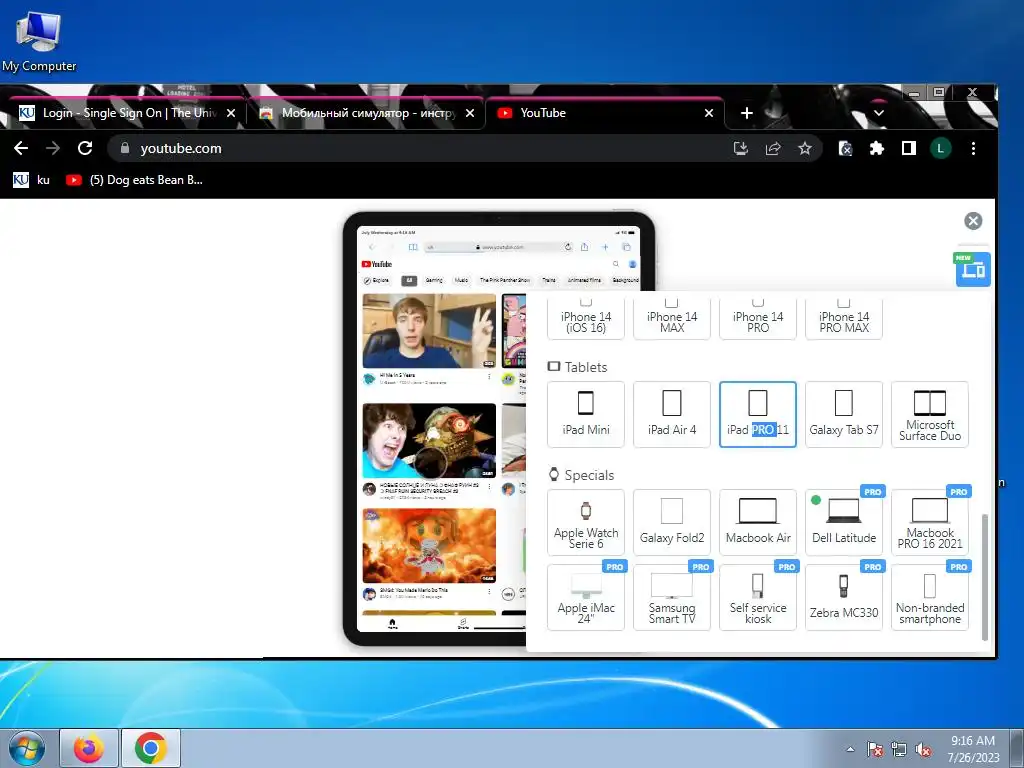Share this page from address bar

click(773, 148)
